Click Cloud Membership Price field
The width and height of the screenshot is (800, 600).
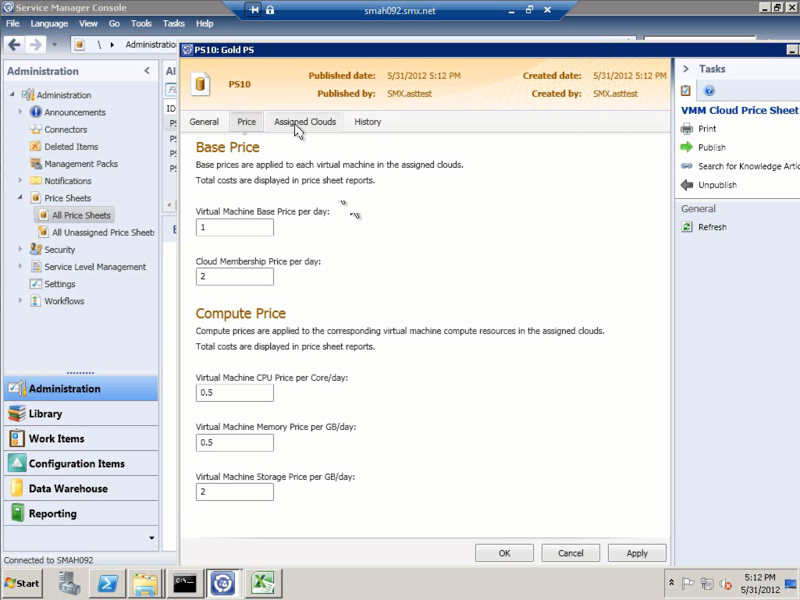235,277
